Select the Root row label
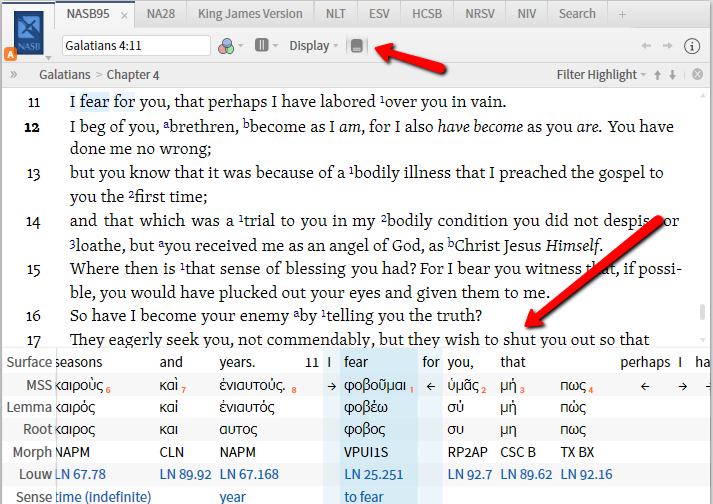The width and height of the screenshot is (713, 504). (37, 429)
